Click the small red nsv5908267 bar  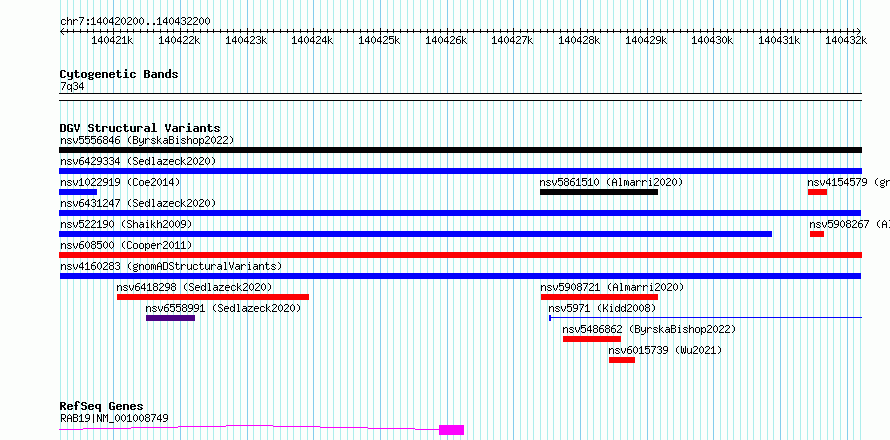[x=817, y=234]
